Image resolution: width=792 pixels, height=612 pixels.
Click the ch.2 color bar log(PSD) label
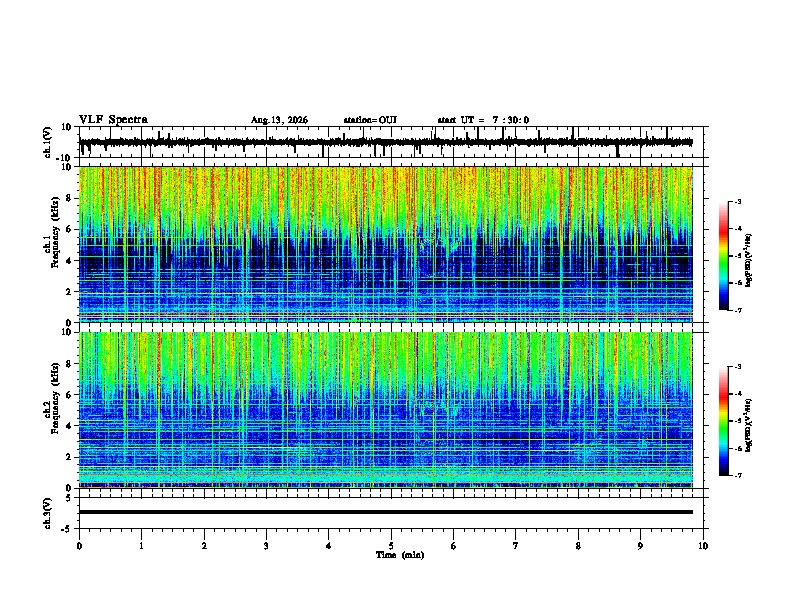[748, 426]
